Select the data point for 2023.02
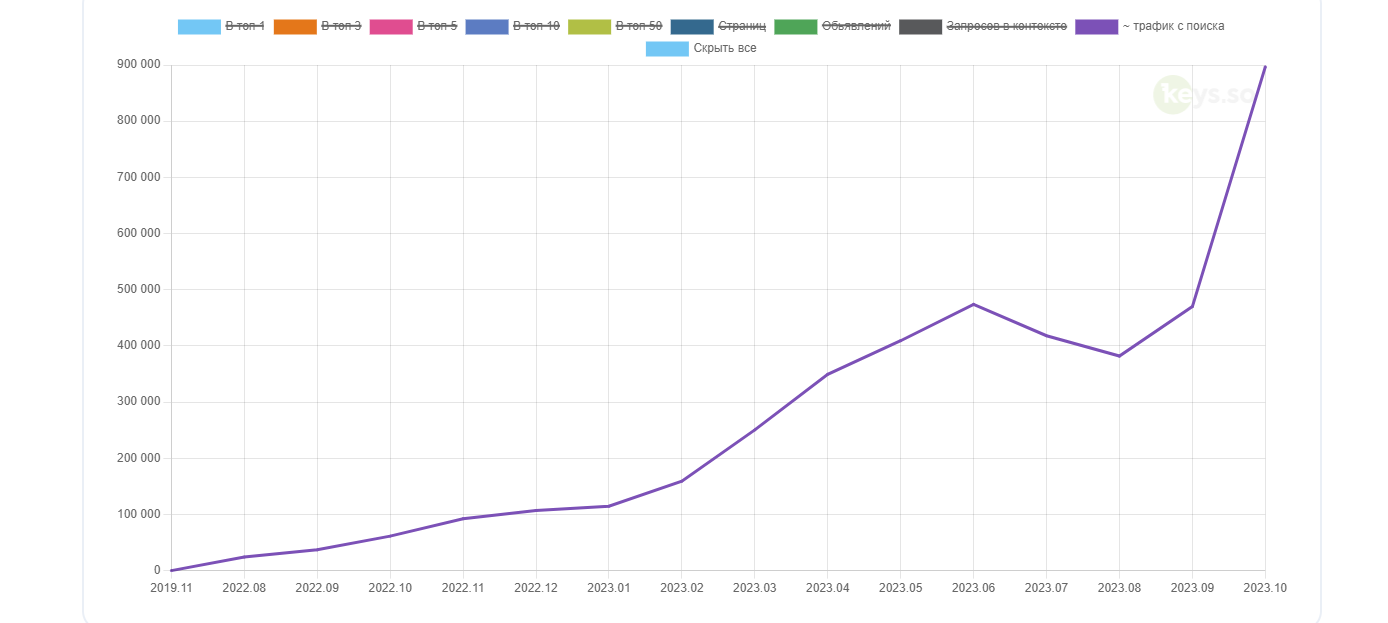The image size is (1388, 623). 681,481
